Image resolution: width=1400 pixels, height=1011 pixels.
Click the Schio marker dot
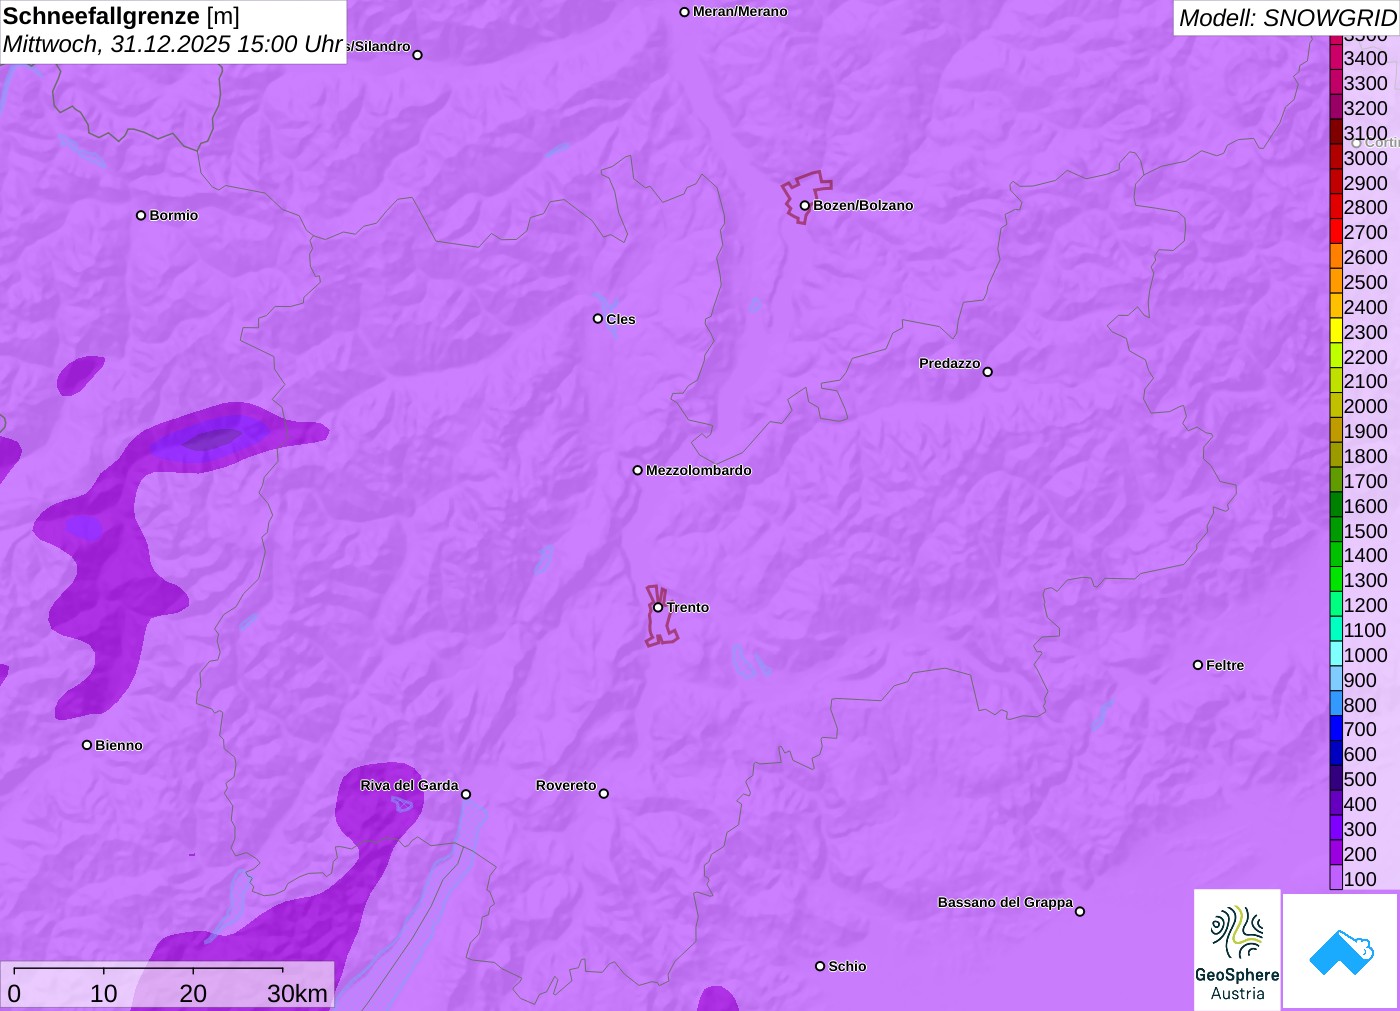pos(820,966)
